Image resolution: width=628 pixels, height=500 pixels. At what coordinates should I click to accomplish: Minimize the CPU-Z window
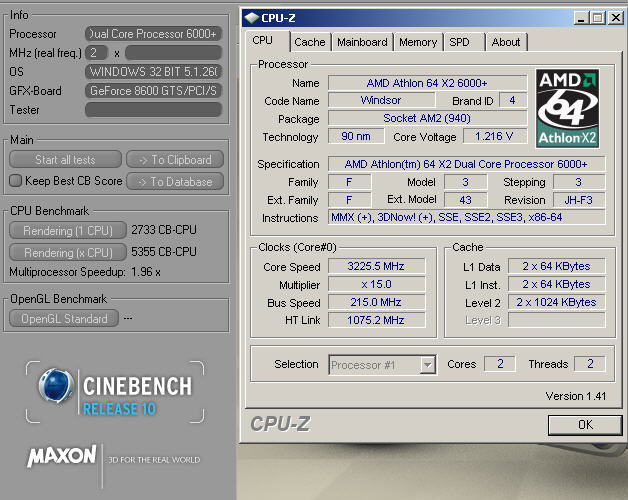coord(582,18)
